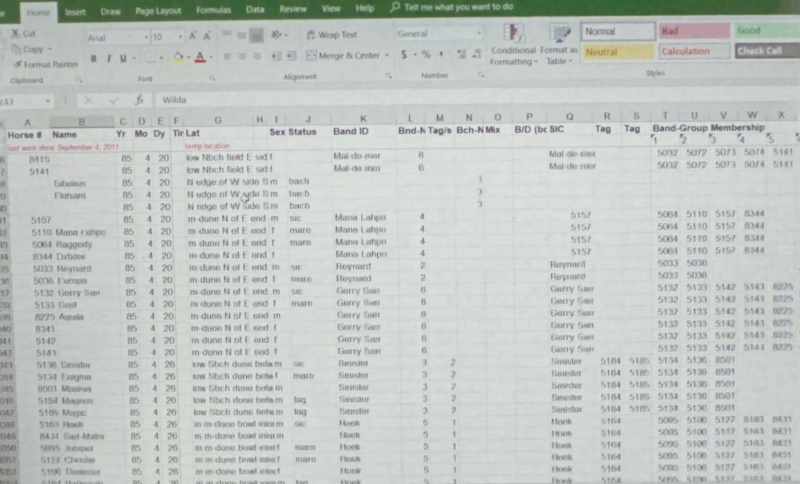Align cell text to the top
Viewport: 800px width, 484px height.
(227, 35)
